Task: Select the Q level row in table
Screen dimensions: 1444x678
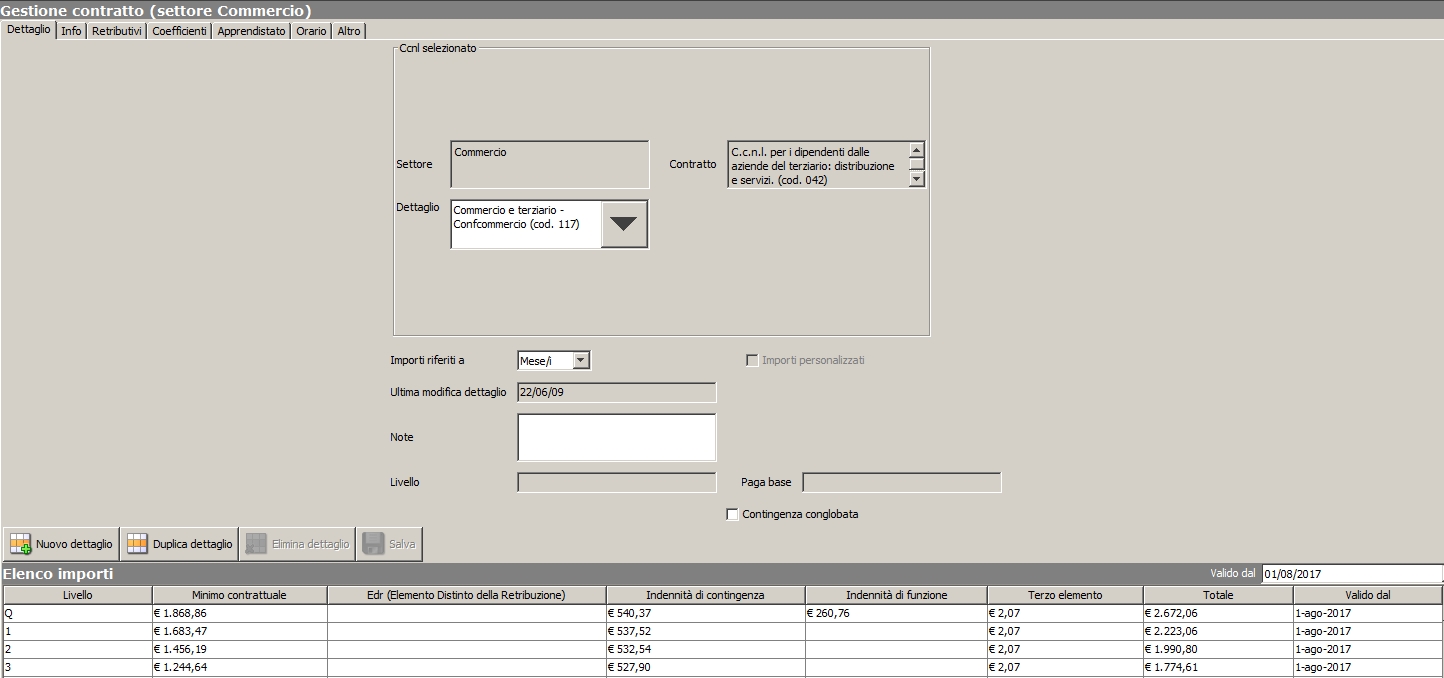Action: click(x=77, y=613)
